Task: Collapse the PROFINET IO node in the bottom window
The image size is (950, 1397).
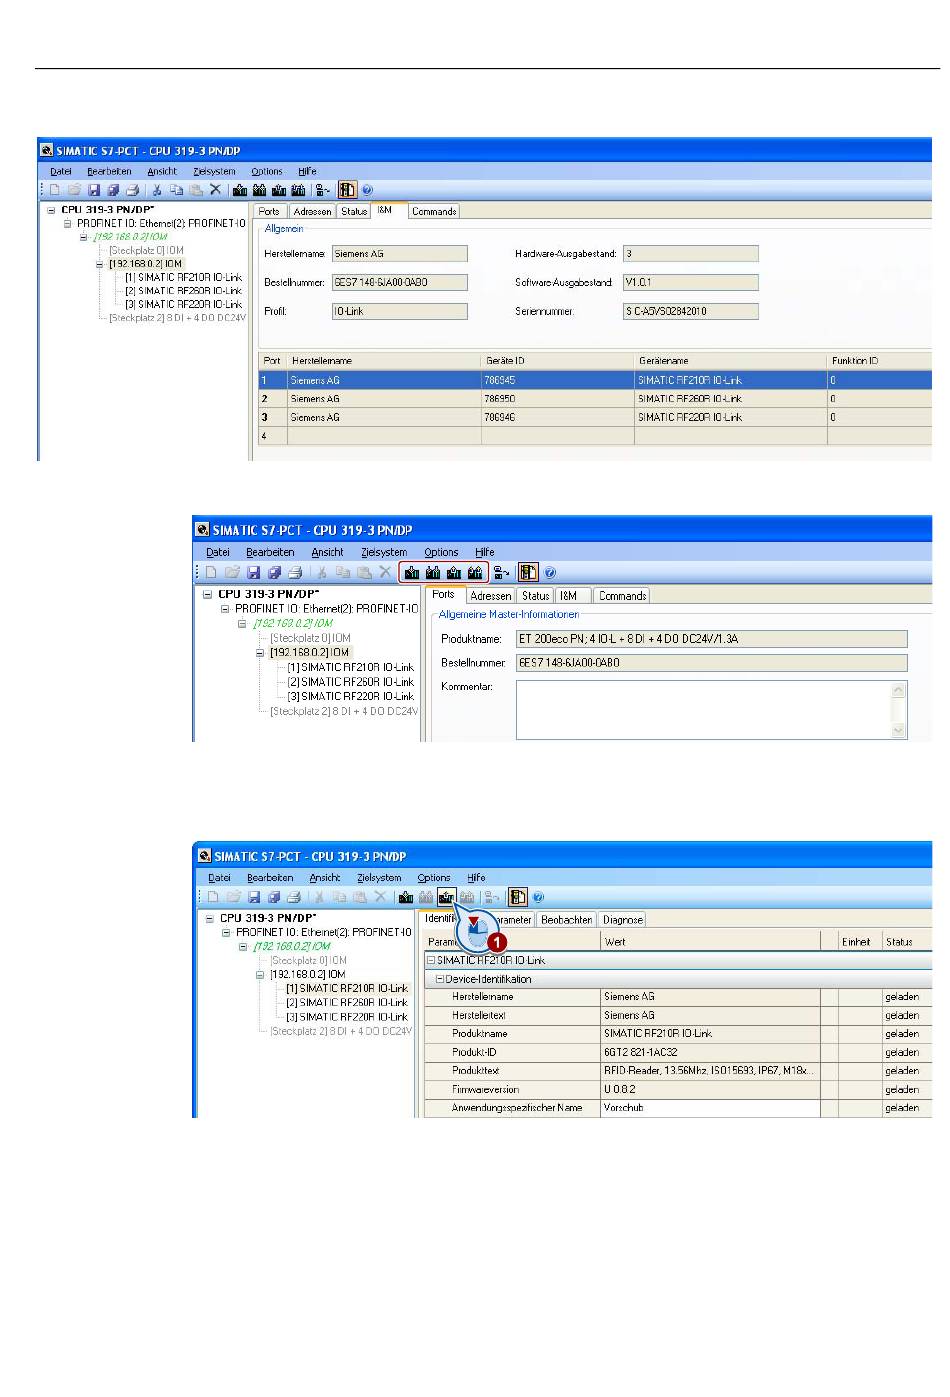Action: (x=226, y=932)
